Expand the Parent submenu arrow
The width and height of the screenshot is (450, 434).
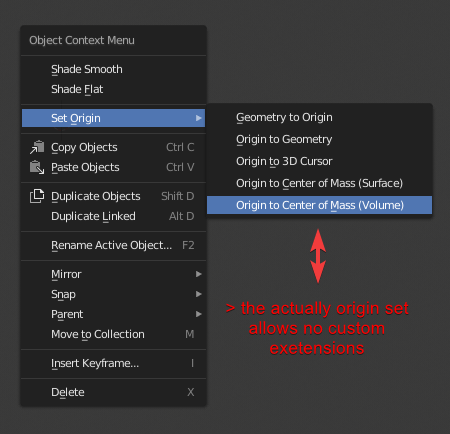click(199, 314)
